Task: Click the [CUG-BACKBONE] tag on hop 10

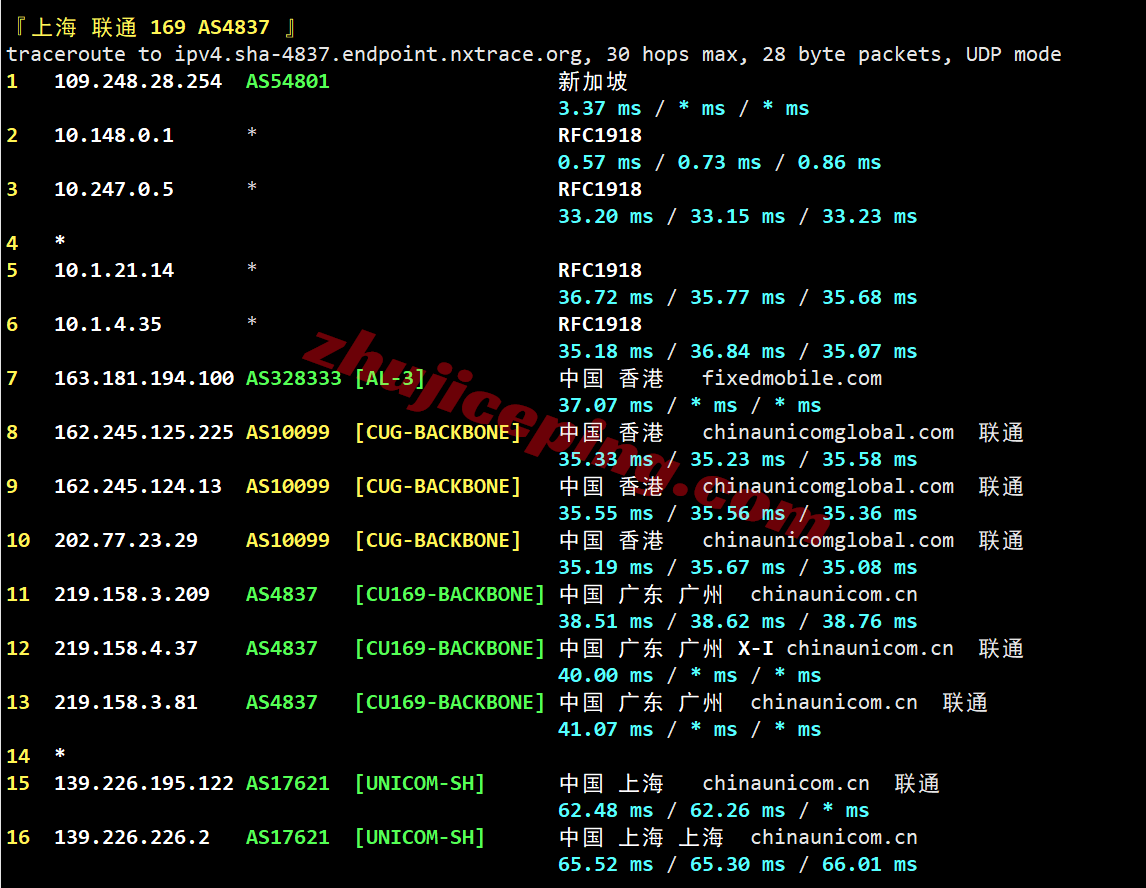Action: pyautogui.click(x=438, y=540)
